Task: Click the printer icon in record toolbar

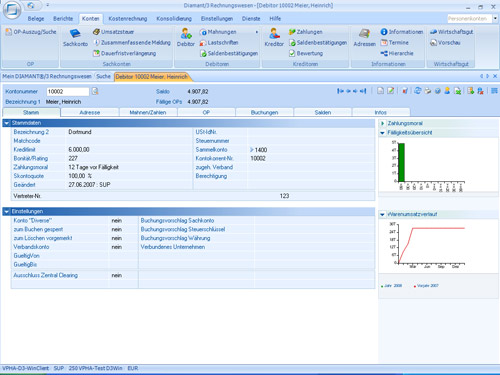Action: click(x=428, y=91)
